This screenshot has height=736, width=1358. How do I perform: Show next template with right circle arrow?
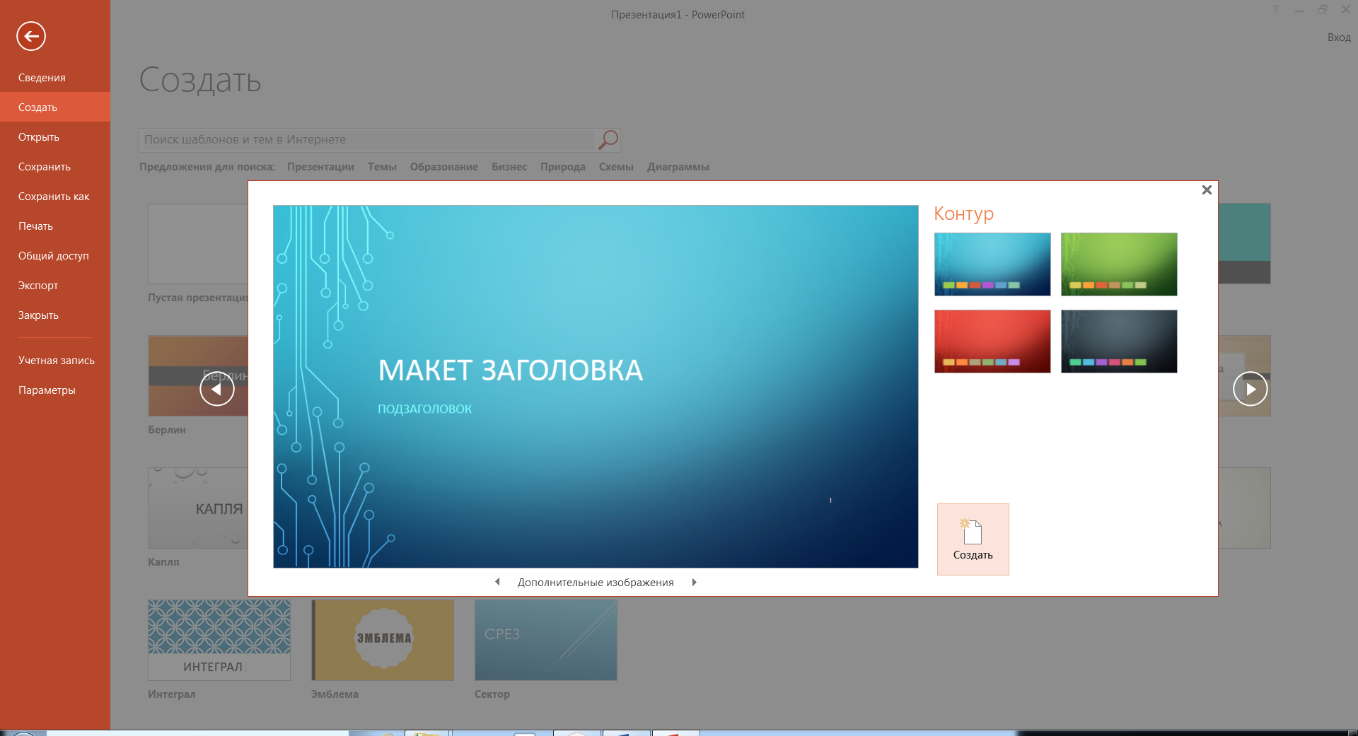[x=1250, y=388]
